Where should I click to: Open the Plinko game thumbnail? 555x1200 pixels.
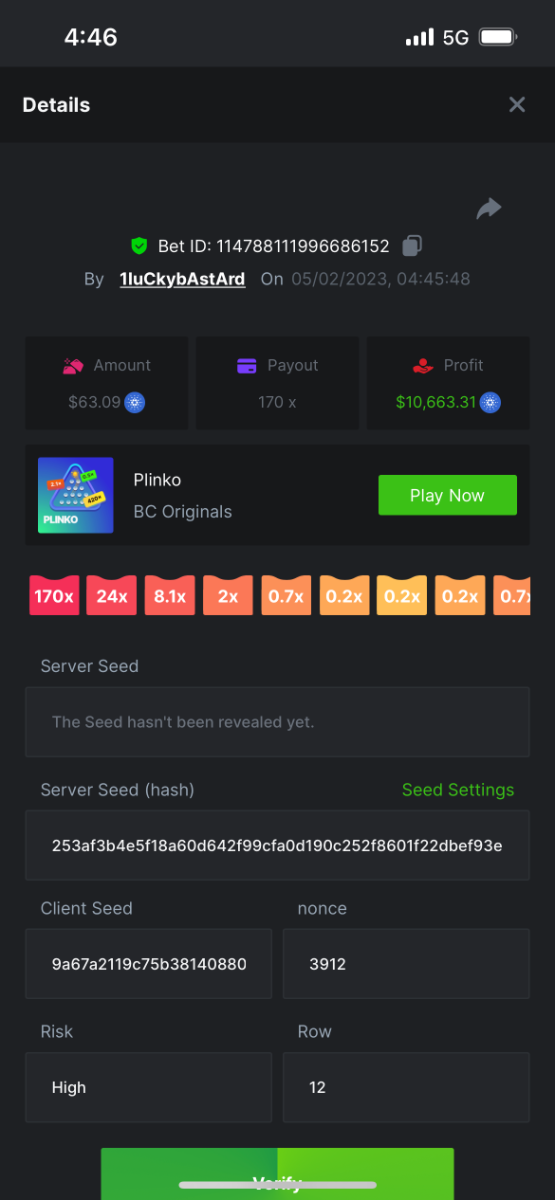tap(76, 495)
